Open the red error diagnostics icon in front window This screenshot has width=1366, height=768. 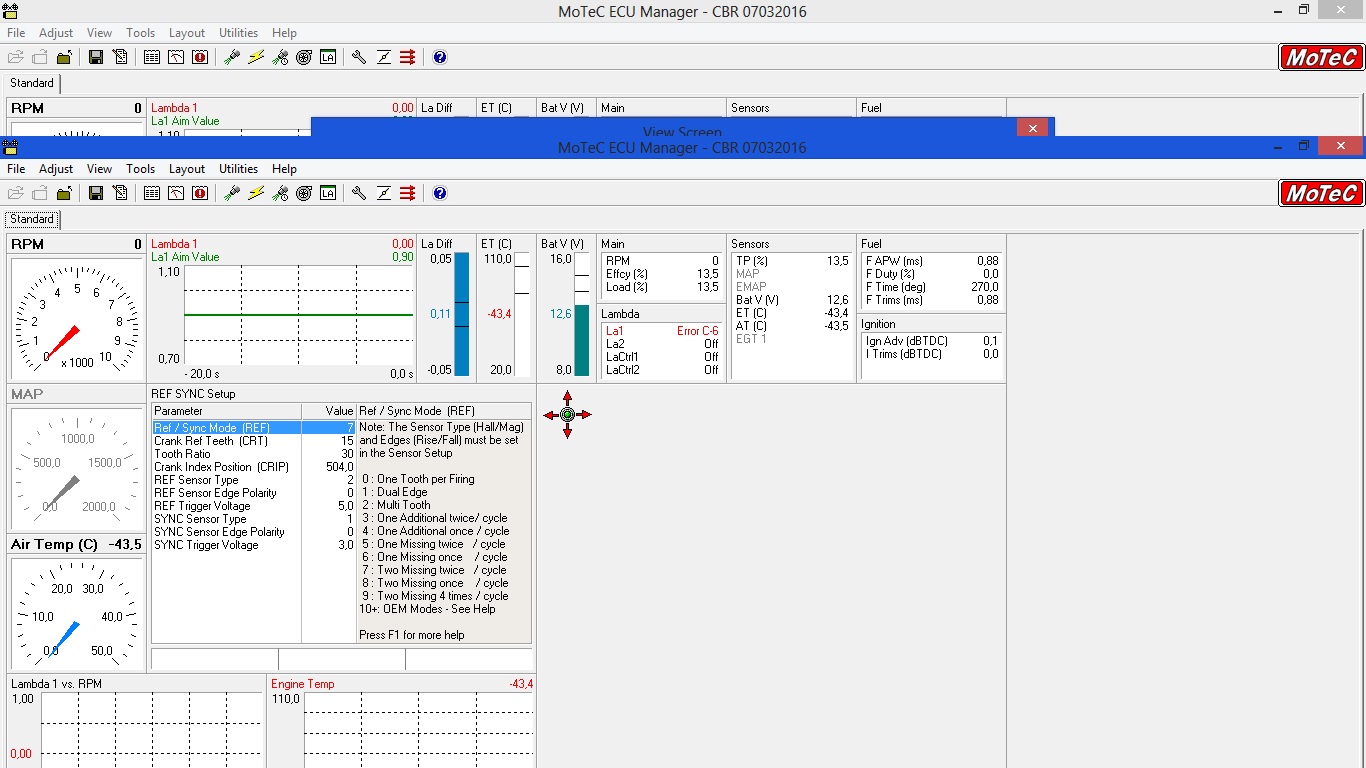[x=200, y=193]
